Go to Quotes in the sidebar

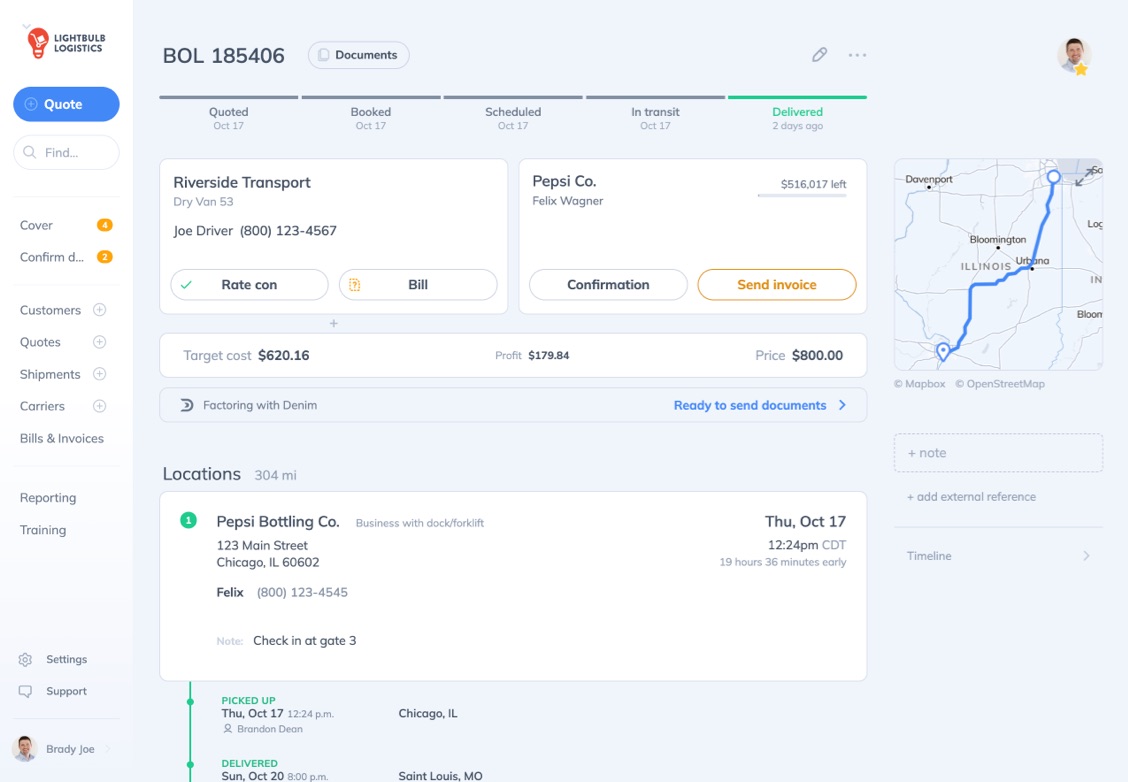(40, 342)
